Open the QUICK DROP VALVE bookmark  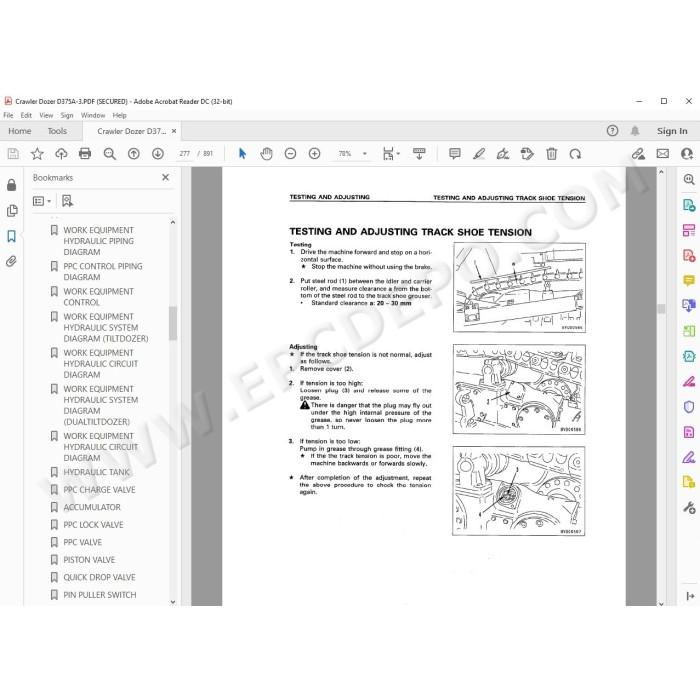pos(99,577)
